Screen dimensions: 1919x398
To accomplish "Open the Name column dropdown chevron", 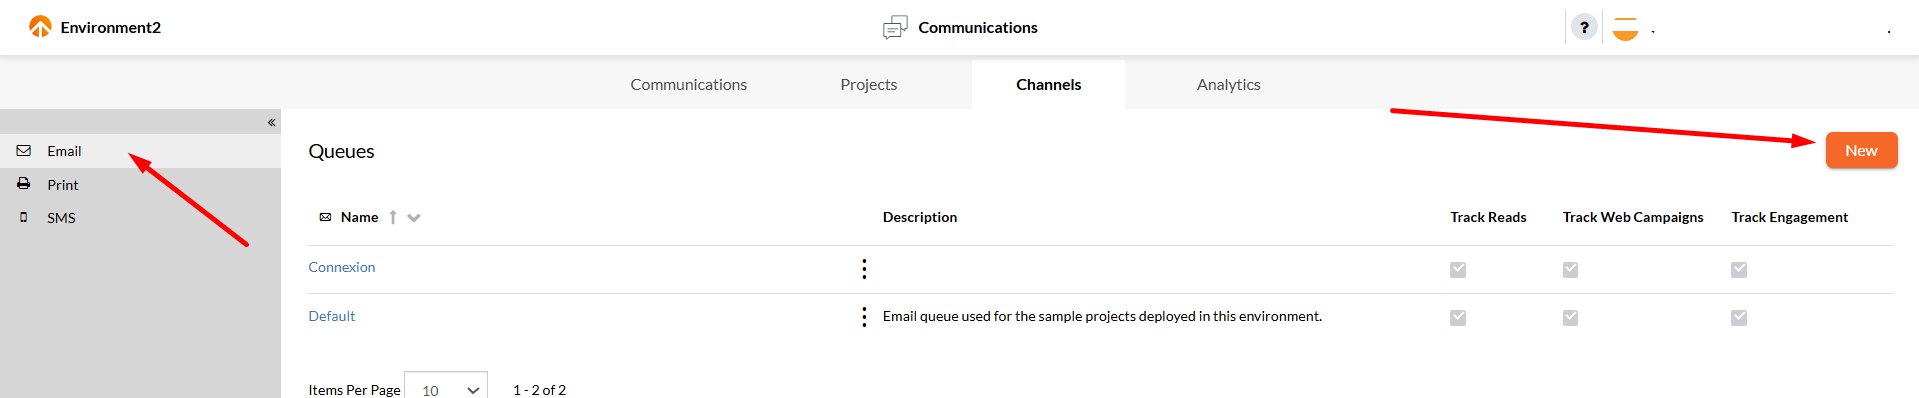I will click(x=414, y=218).
